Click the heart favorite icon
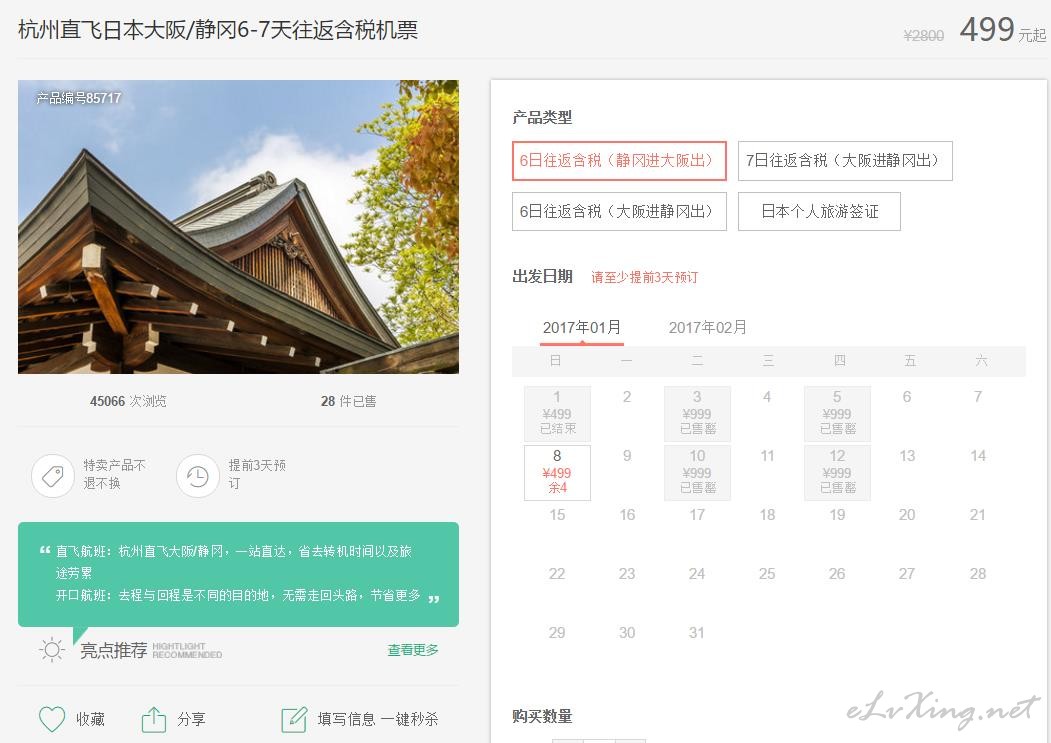The image size is (1051, 743). coord(51,719)
